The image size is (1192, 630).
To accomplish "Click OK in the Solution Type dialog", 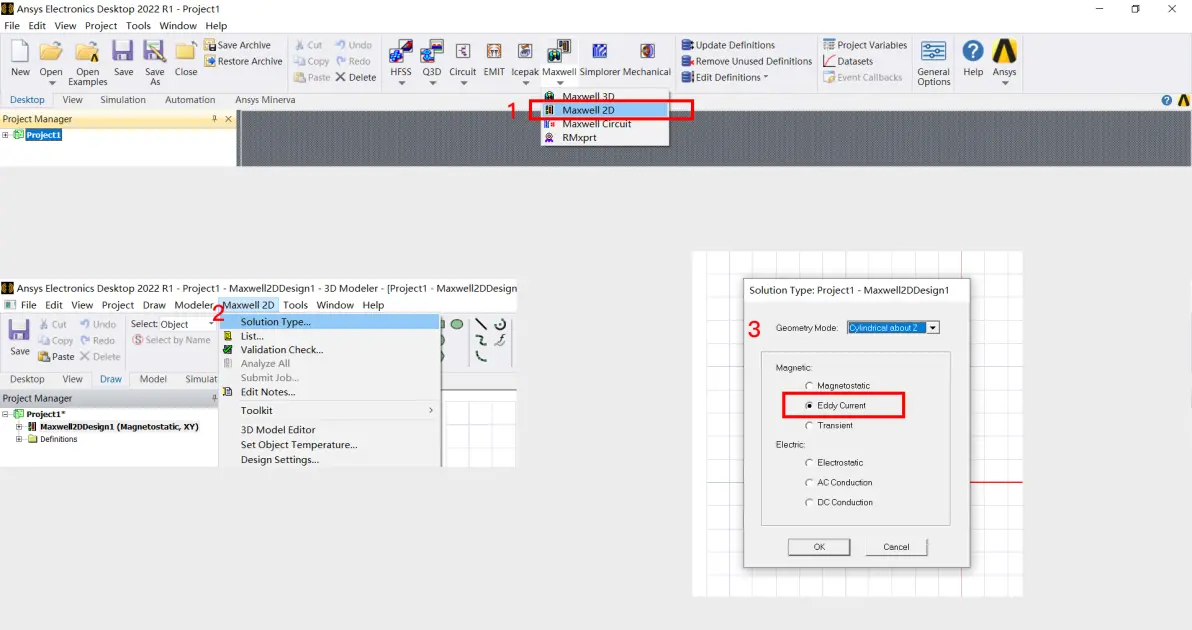I will point(819,547).
